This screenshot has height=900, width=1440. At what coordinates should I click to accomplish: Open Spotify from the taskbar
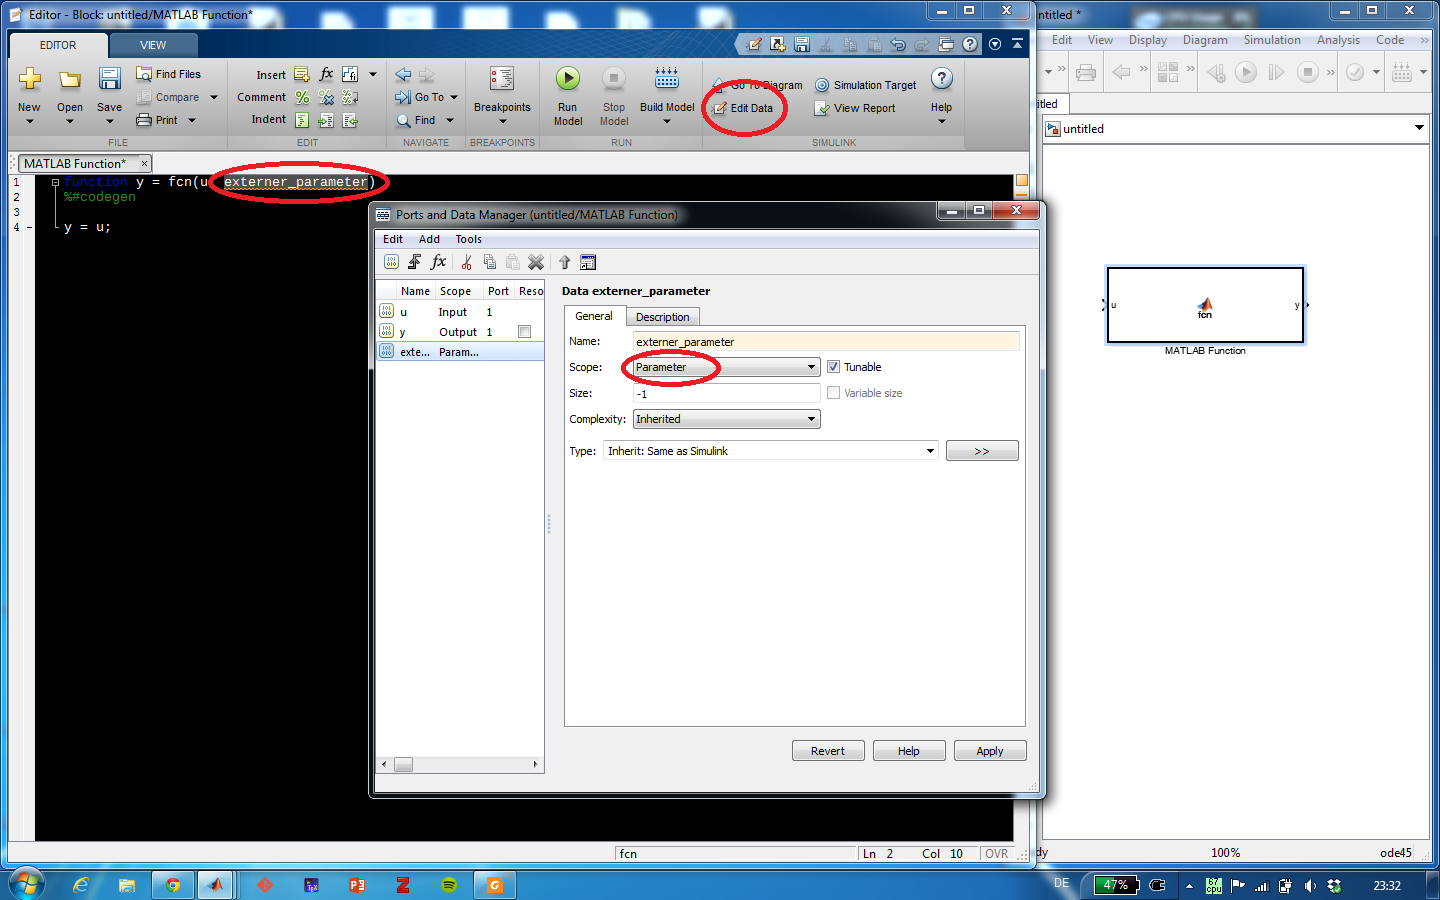tap(449, 885)
